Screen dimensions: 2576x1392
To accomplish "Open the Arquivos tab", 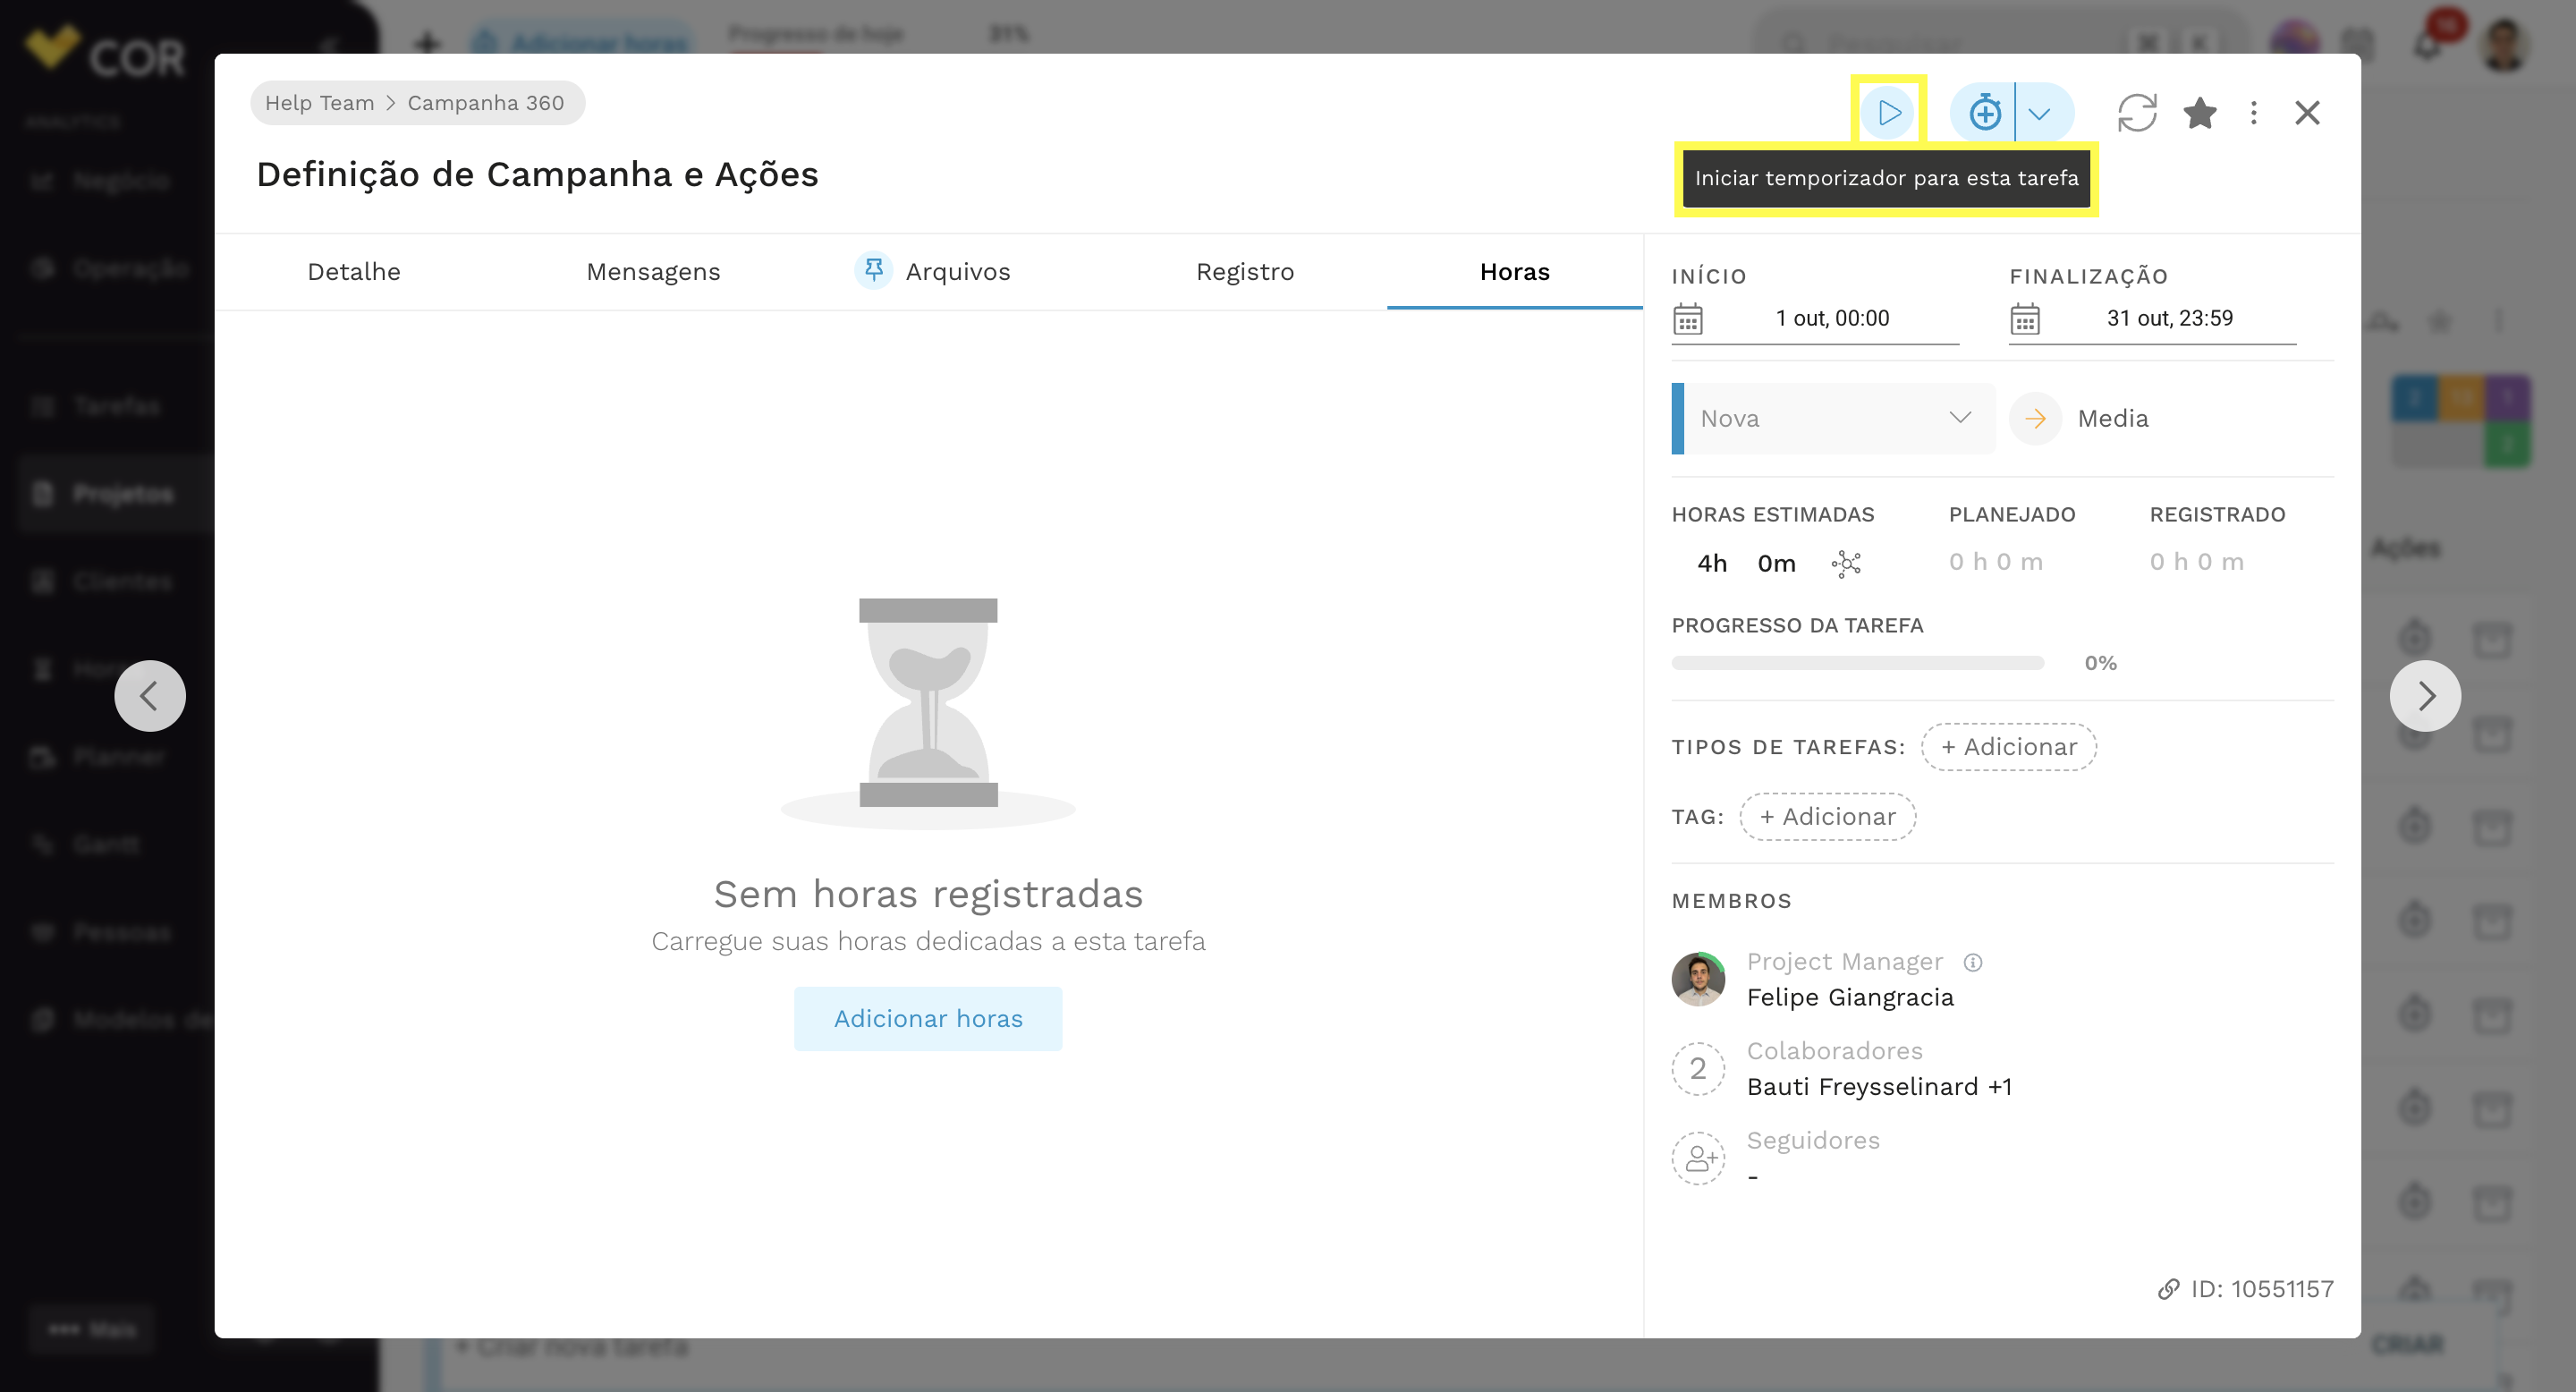I will 958,272.
